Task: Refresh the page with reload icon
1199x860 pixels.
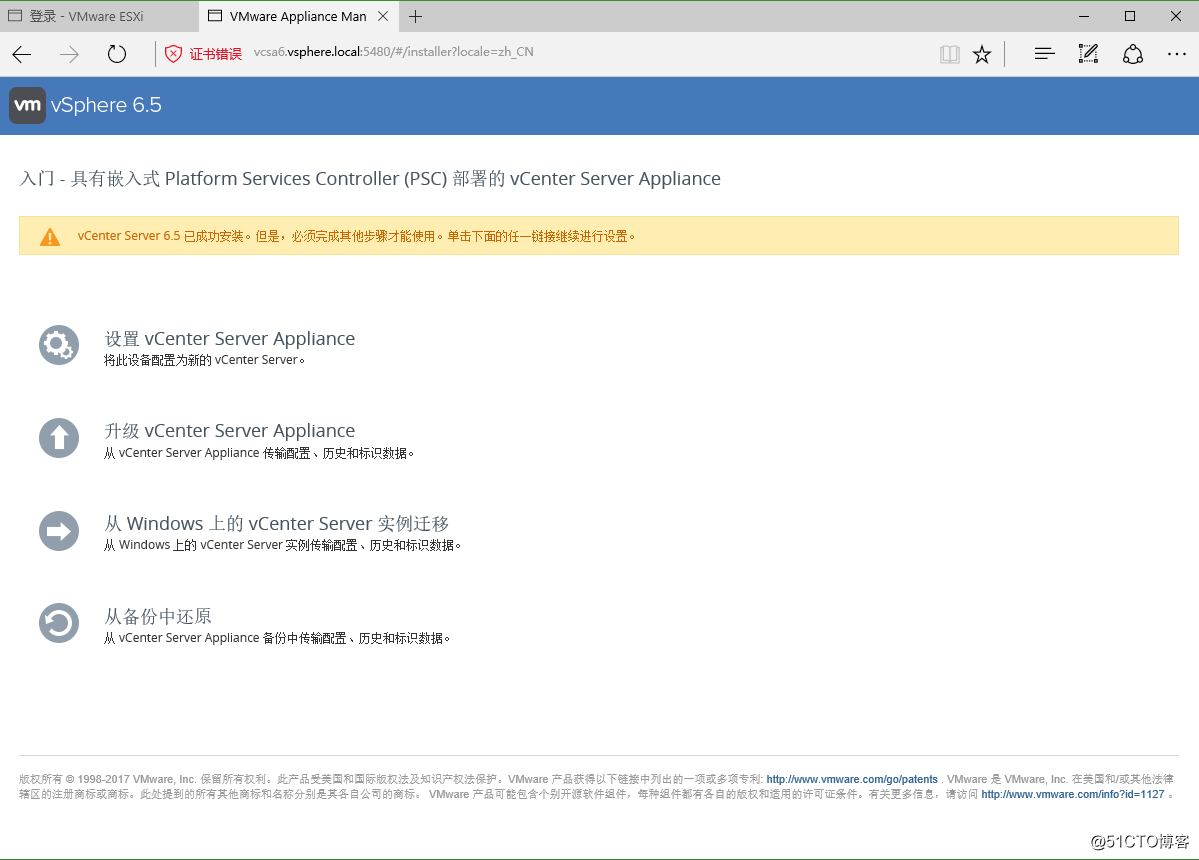Action: [x=116, y=54]
